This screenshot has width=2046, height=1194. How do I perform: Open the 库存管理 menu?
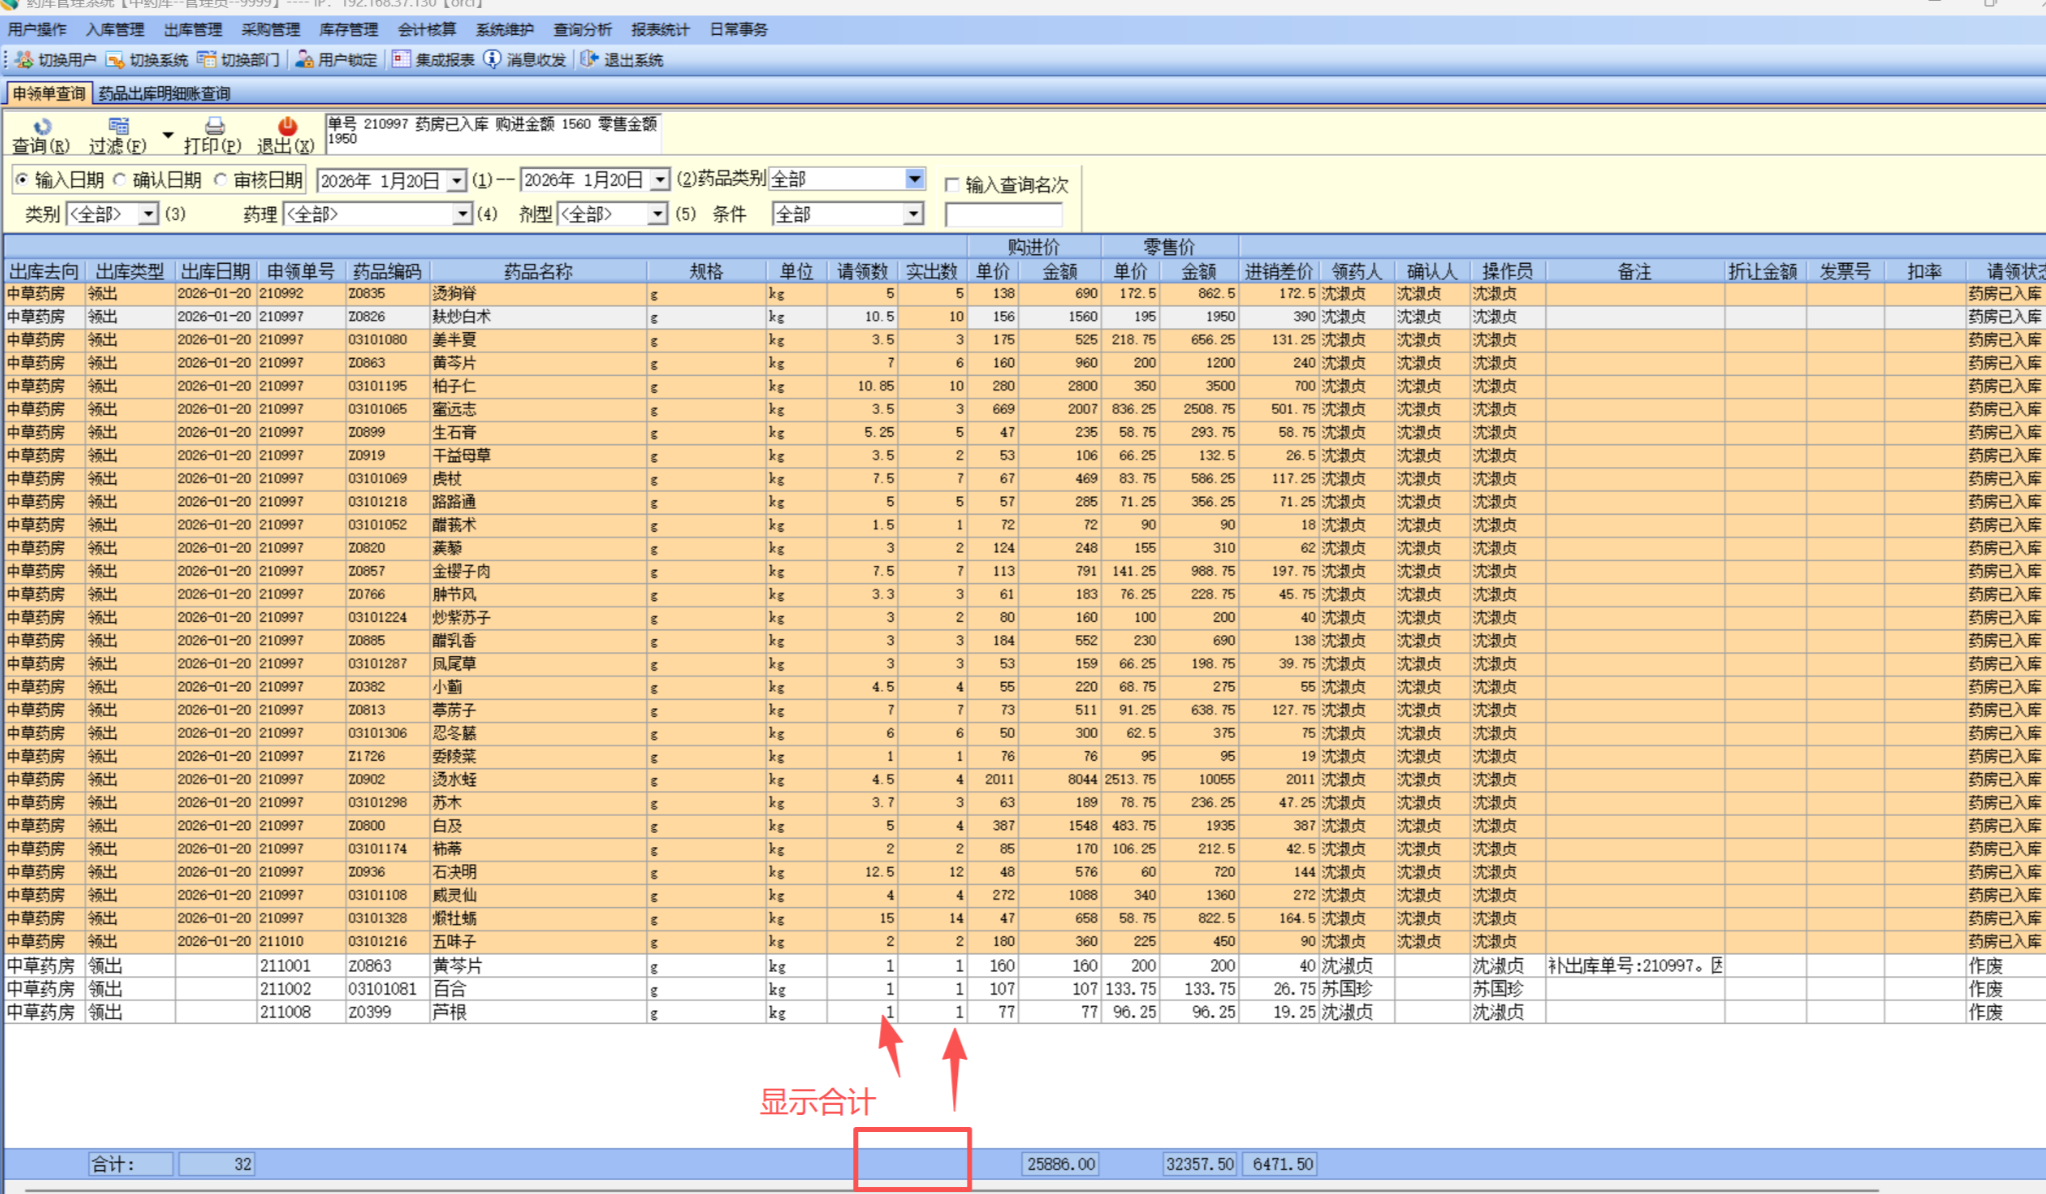point(348,30)
